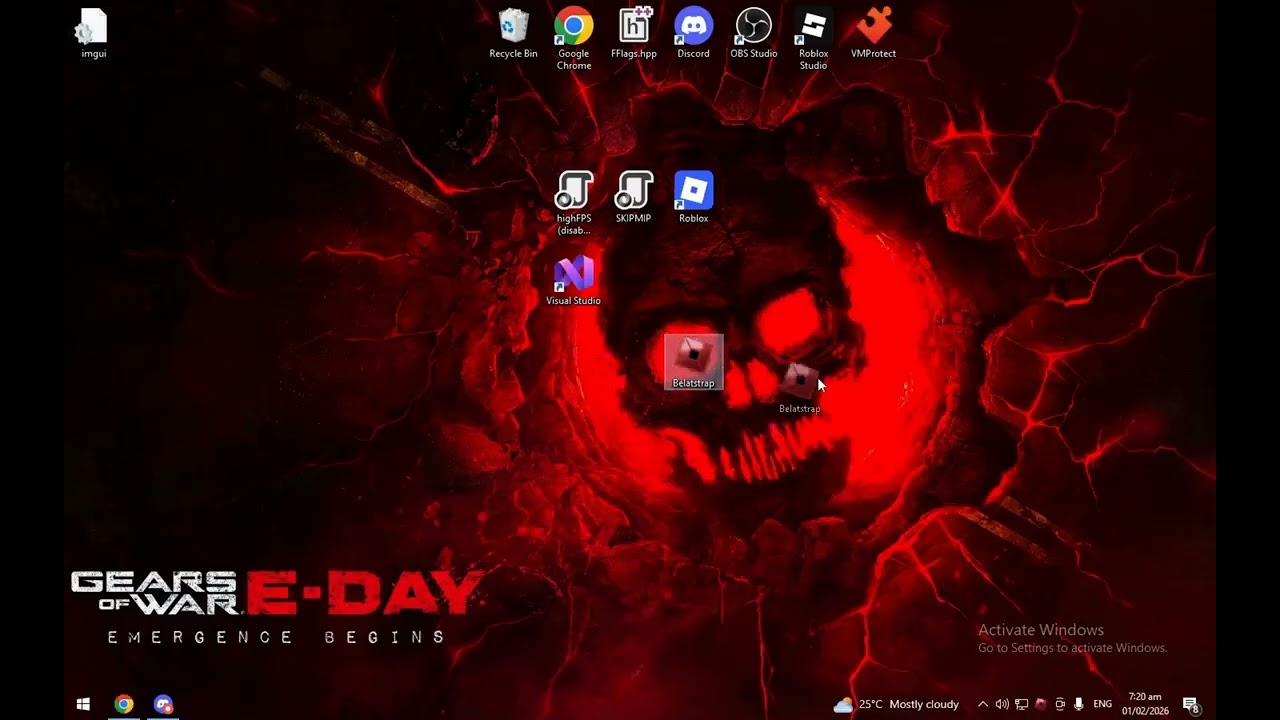Image resolution: width=1280 pixels, height=720 pixels.
Task: Select the Roblox Studio shortcut
Action: [813, 40]
